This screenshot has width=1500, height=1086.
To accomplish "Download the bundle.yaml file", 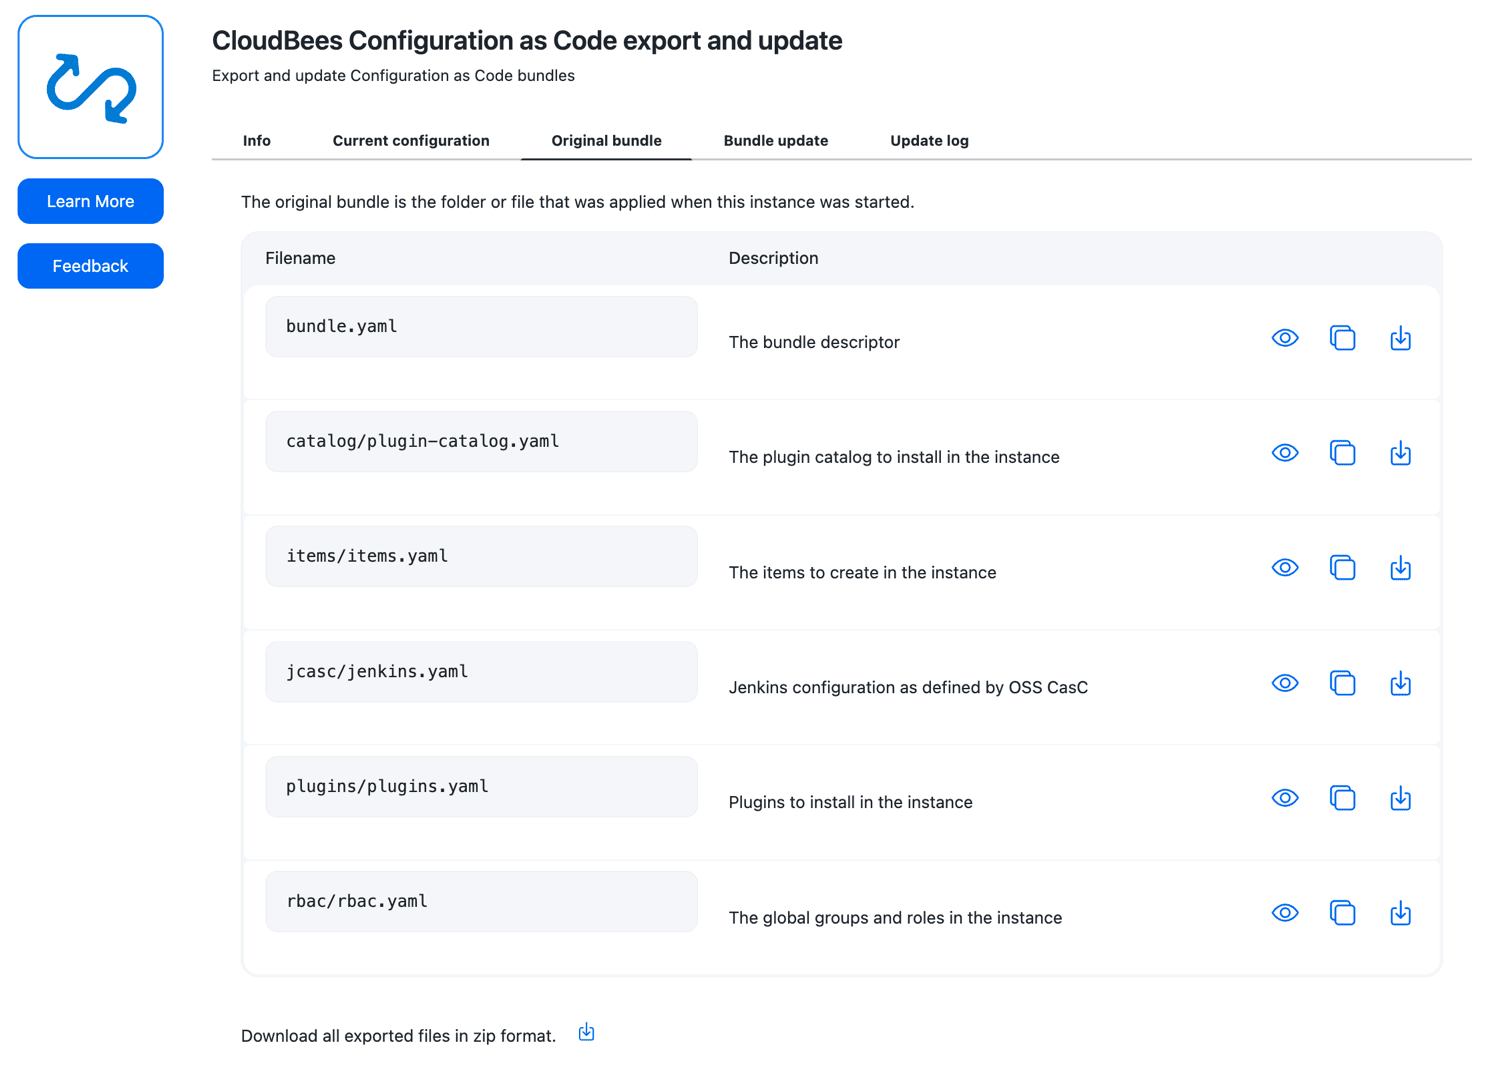I will tap(1400, 338).
